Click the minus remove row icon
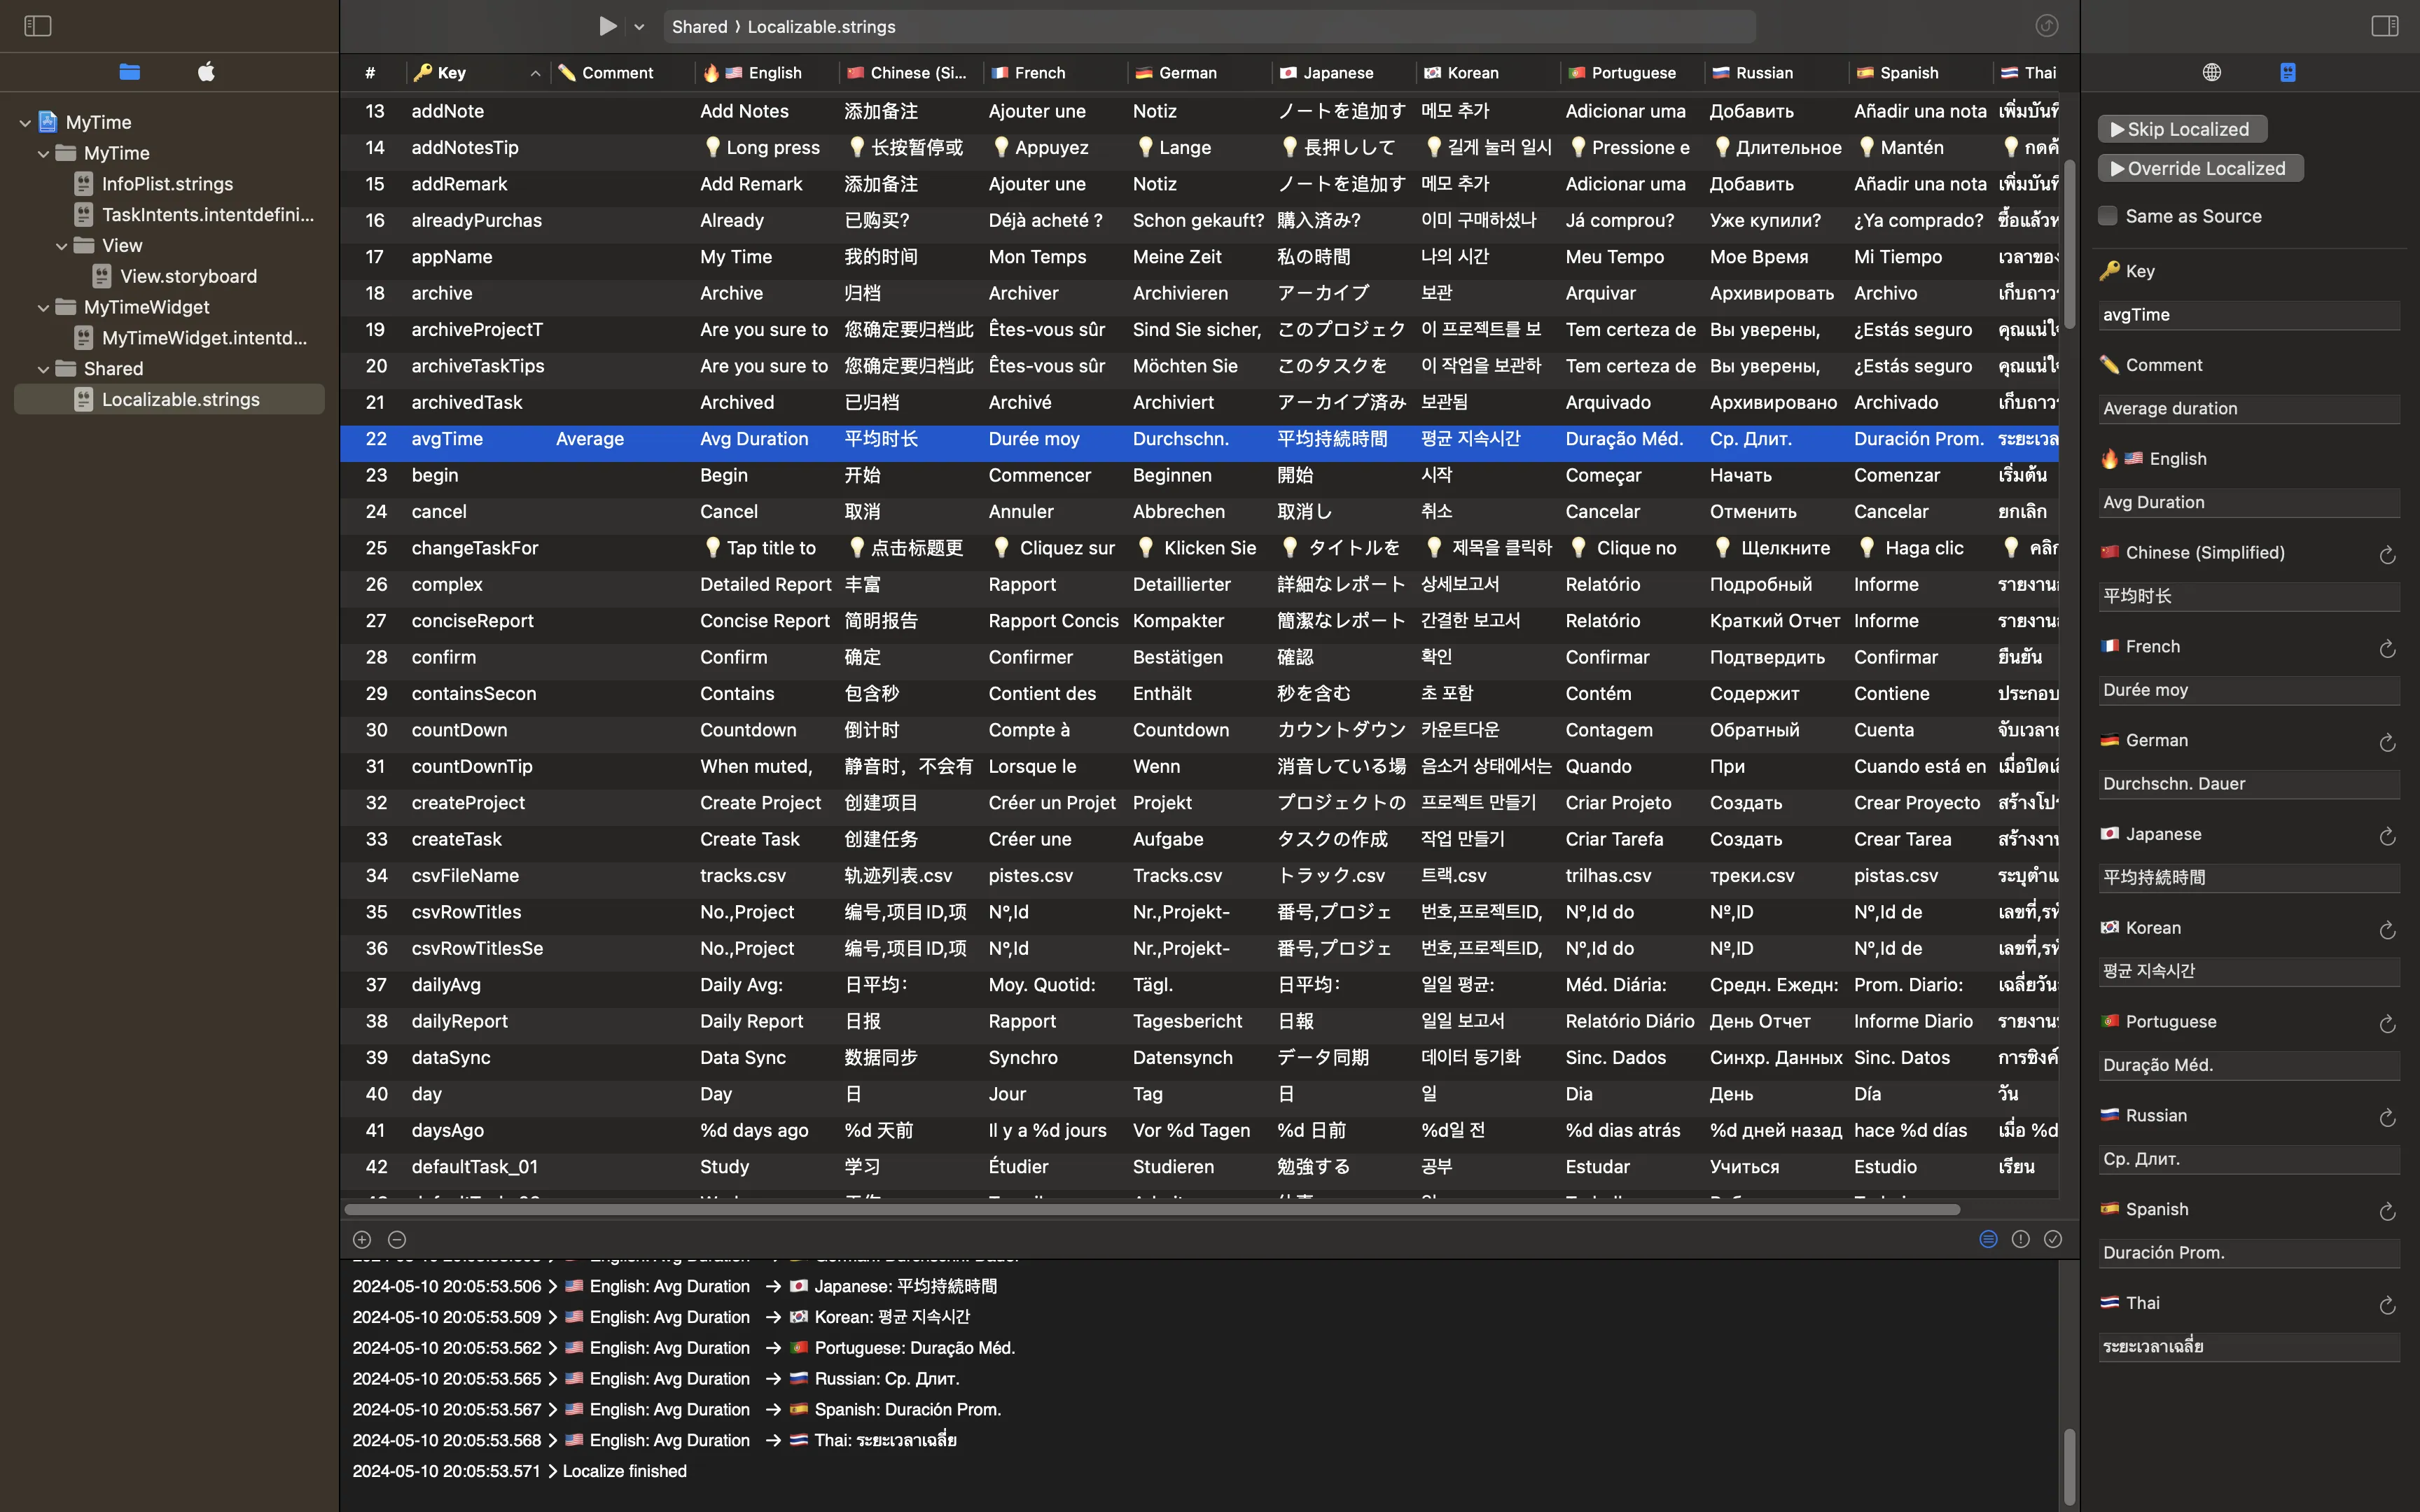This screenshot has width=2420, height=1512. point(397,1239)
